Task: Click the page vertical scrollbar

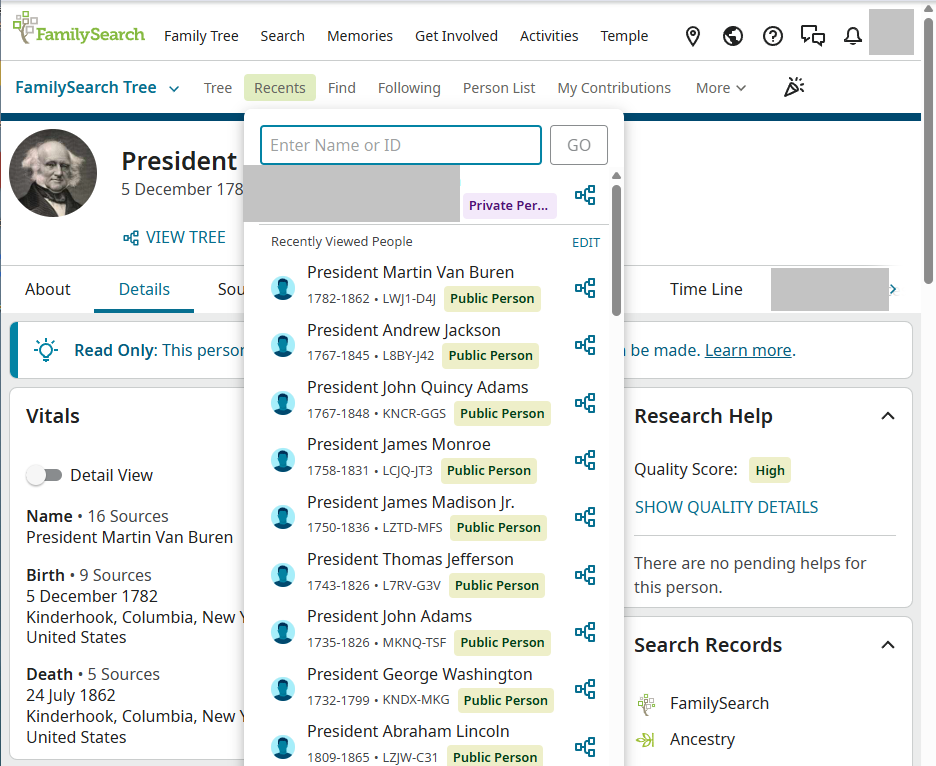Action: (x=928, y=150)
